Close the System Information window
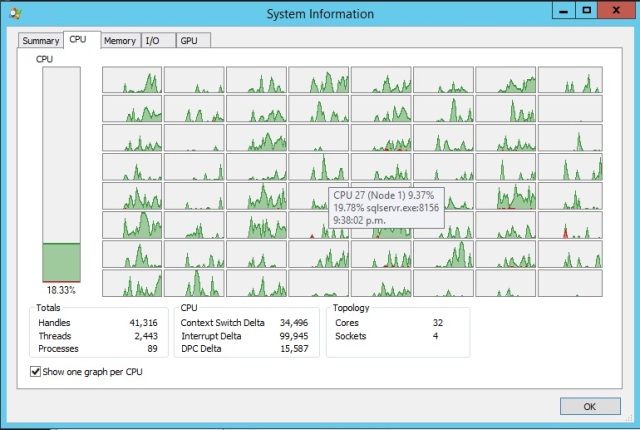 pyautogui.click(x=616, y=10)
